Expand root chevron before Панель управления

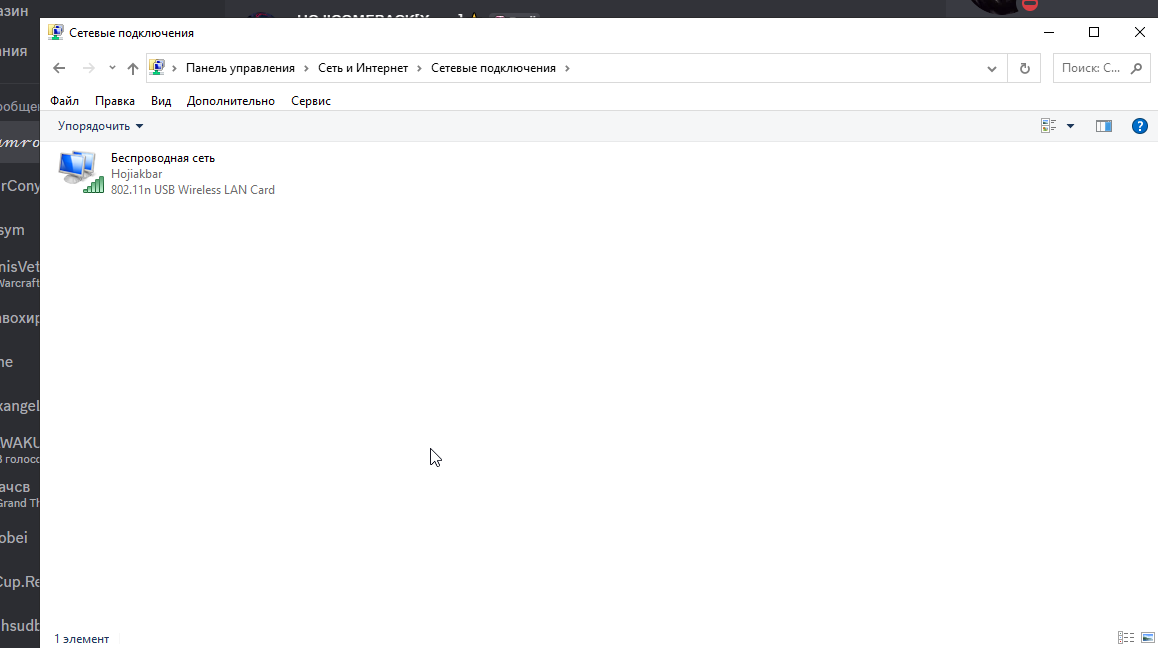point(174,68)
